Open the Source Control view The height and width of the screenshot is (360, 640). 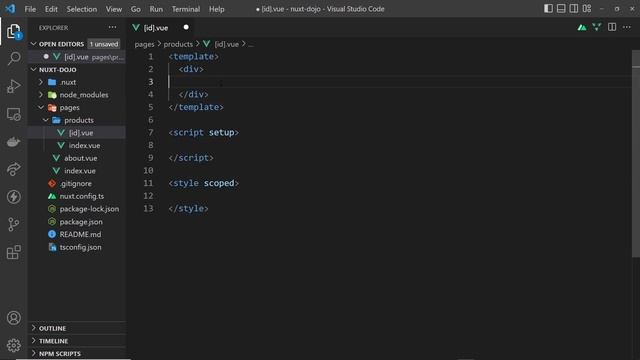tap(13, 224)
